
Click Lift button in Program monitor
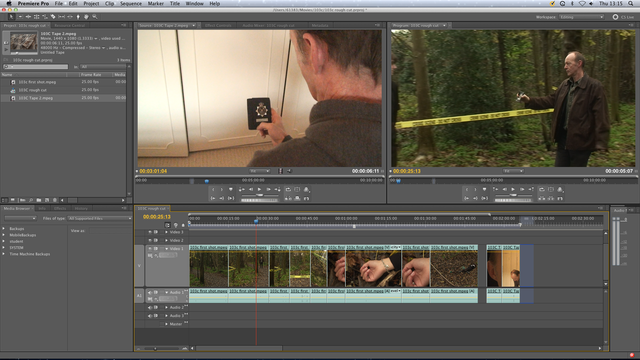click(x=542, y=198)
